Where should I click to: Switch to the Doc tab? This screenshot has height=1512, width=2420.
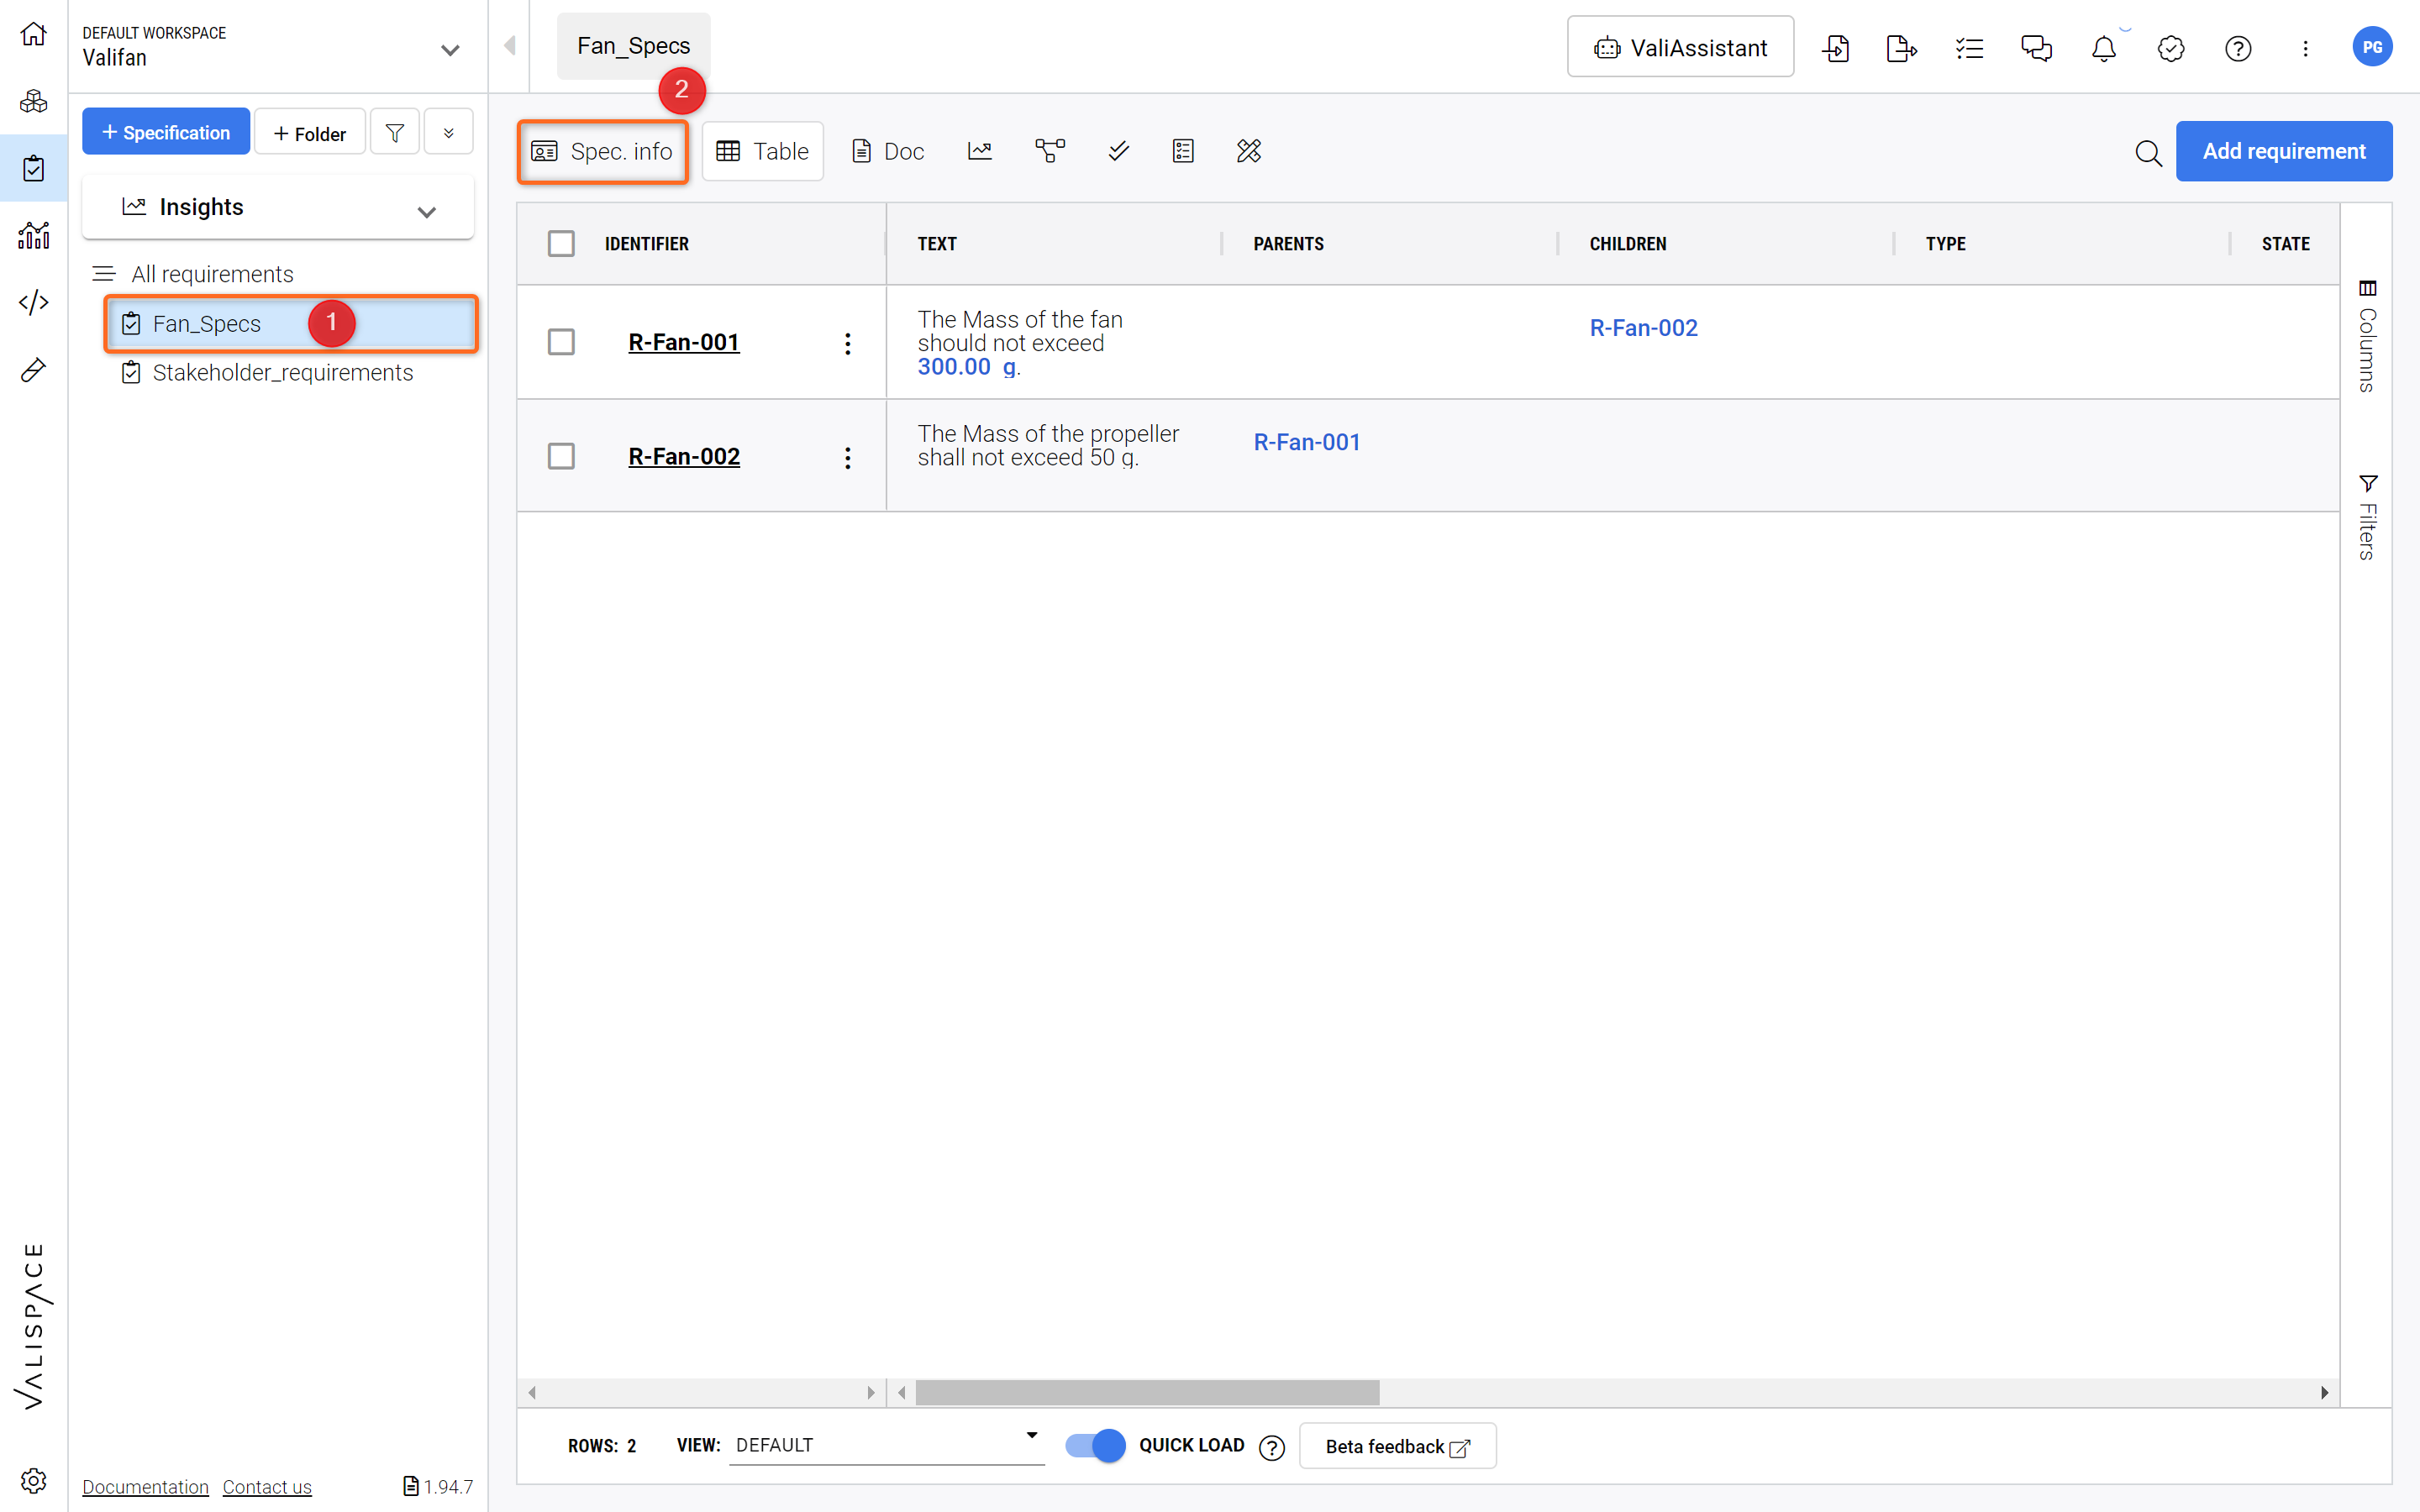tap(888, 151)
